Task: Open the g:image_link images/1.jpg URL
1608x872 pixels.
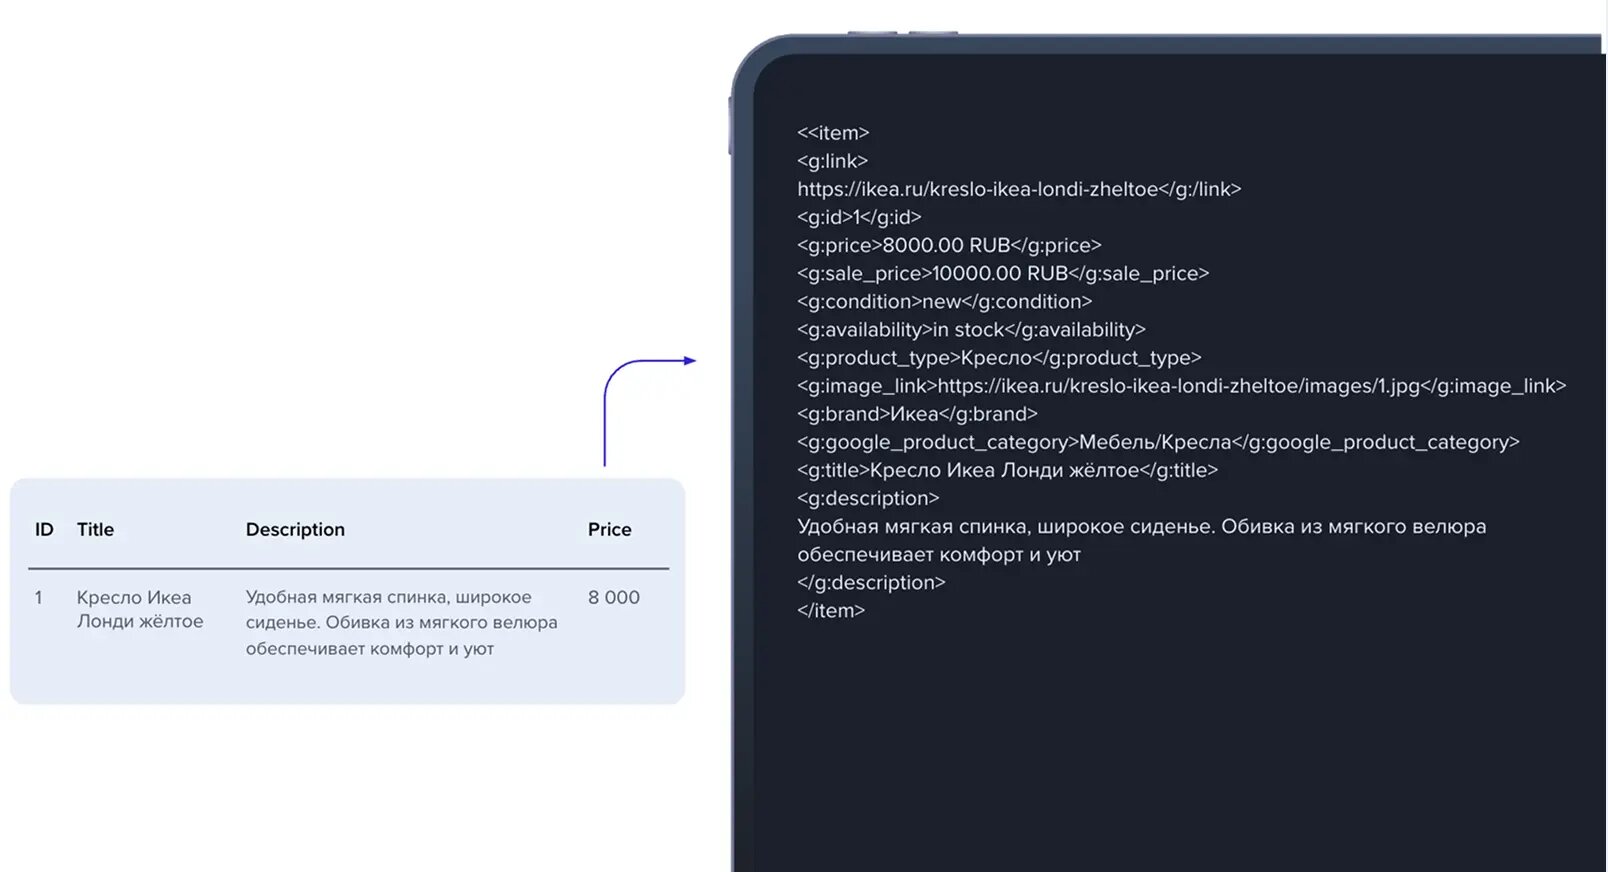Action: pos(1178,386)
